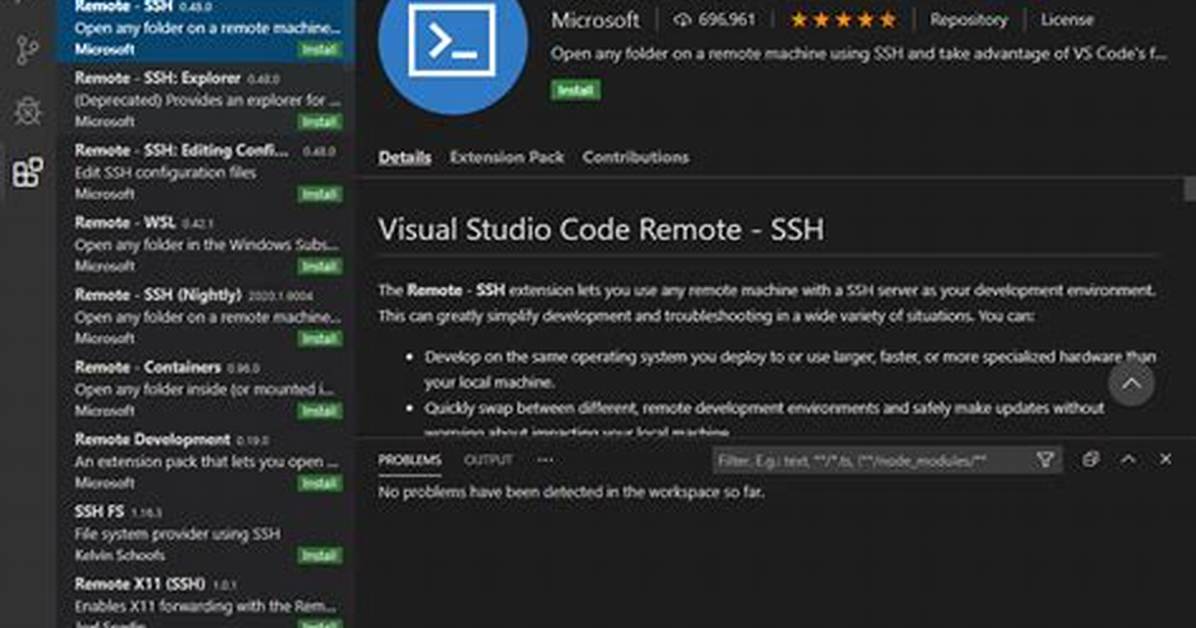Switch to Details tab
This screenshot has width=1196, height=628.
[x=404, y=157]
